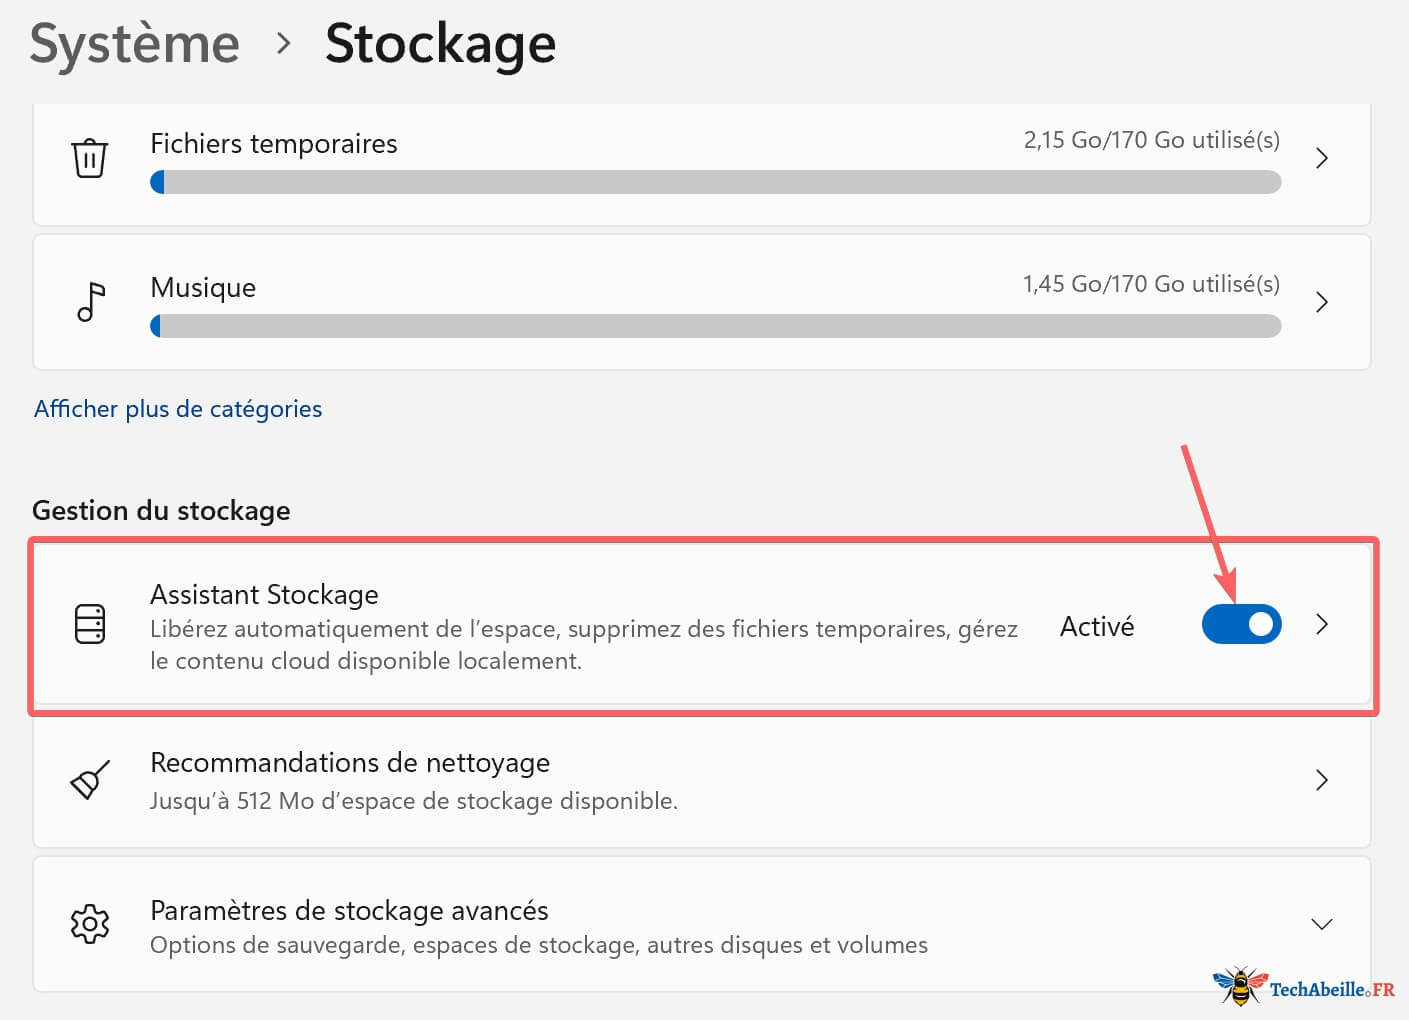Click the trash icon beside Fichiers temporaires
The image size is (1409, 1020).
(90, 158)
